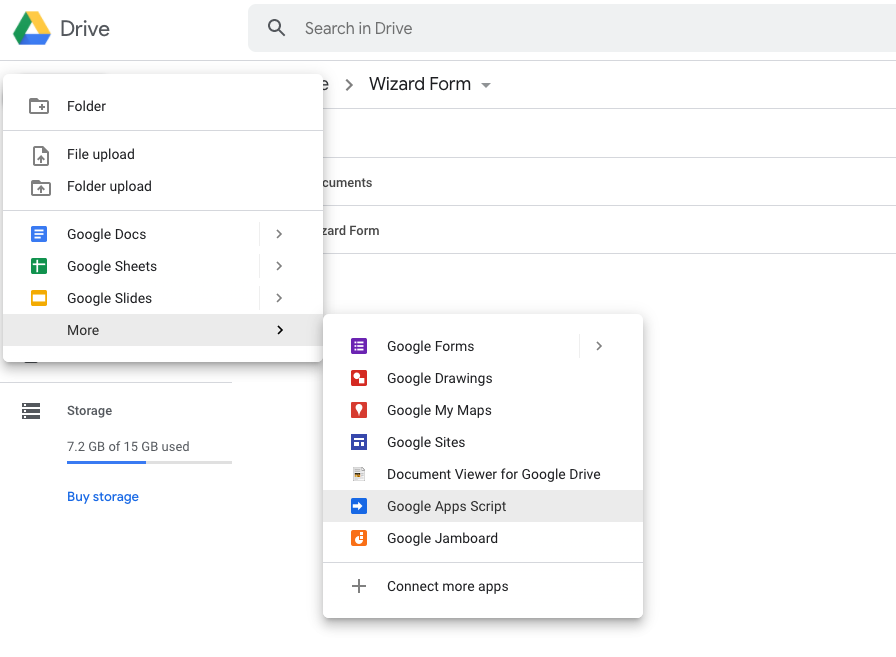This screenshot has width=896, height=657.
Task: Expand the Google Forms submenu arrow
Action: (599, 346)
